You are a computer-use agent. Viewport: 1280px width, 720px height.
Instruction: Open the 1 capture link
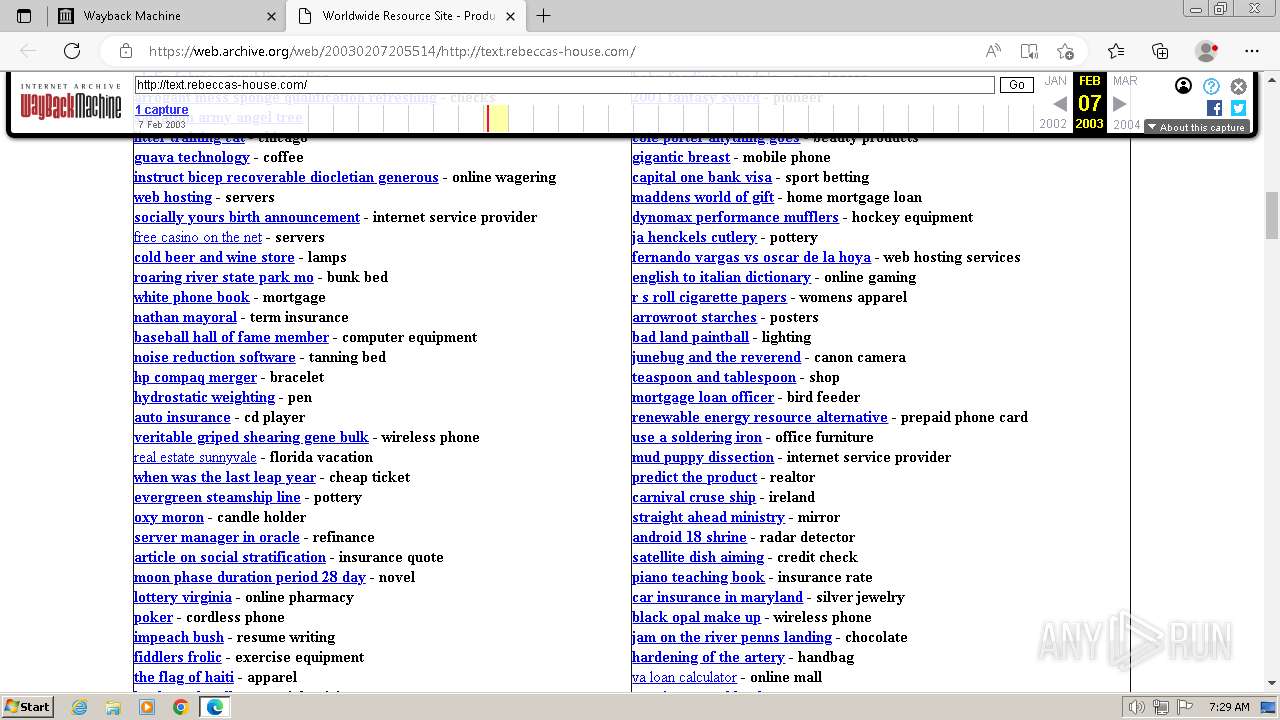pyautogui.click(x=162, y=110)
